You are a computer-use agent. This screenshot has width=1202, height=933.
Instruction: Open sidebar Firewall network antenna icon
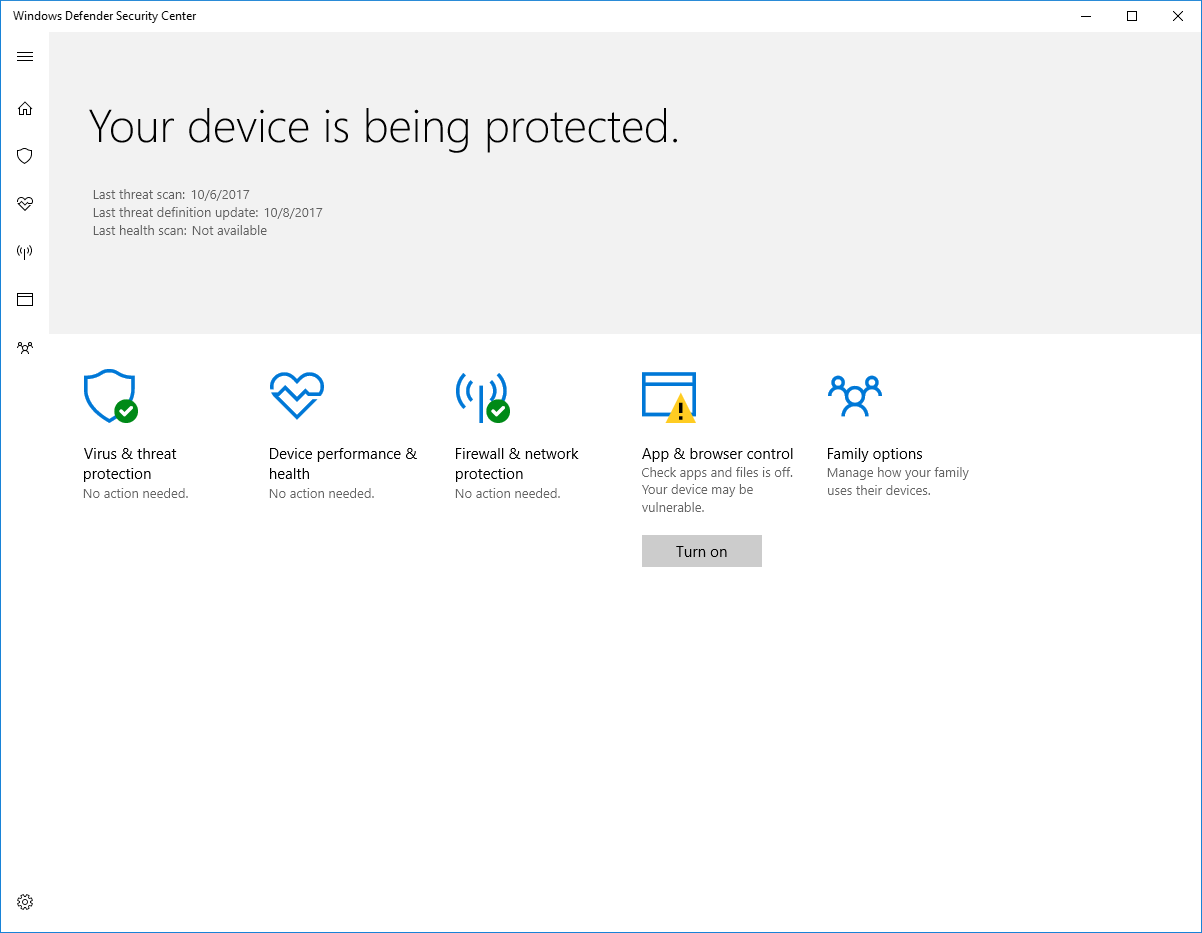pyautogui.click(x=25, y=252)
